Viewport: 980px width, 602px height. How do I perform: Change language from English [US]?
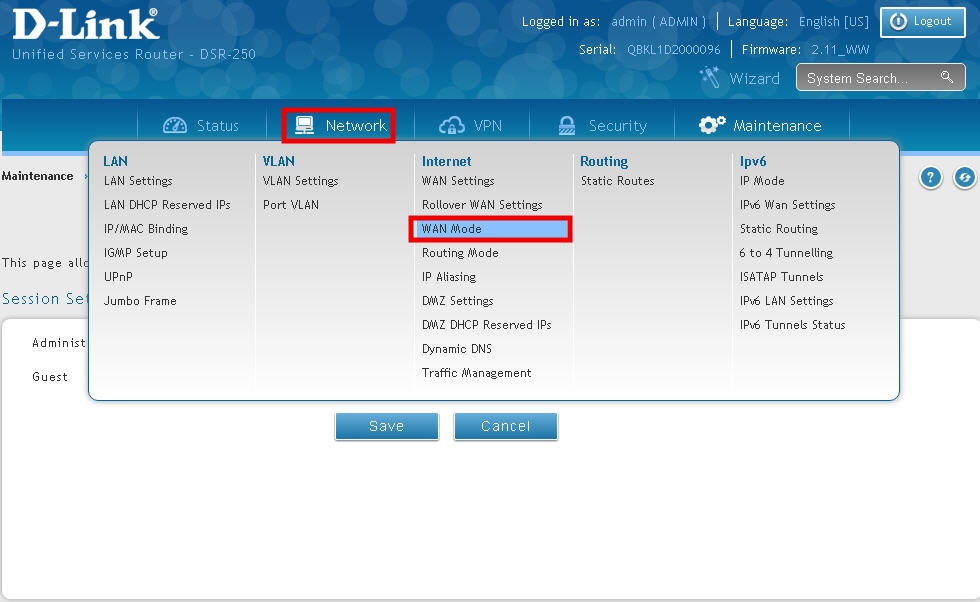pos(833,22)
